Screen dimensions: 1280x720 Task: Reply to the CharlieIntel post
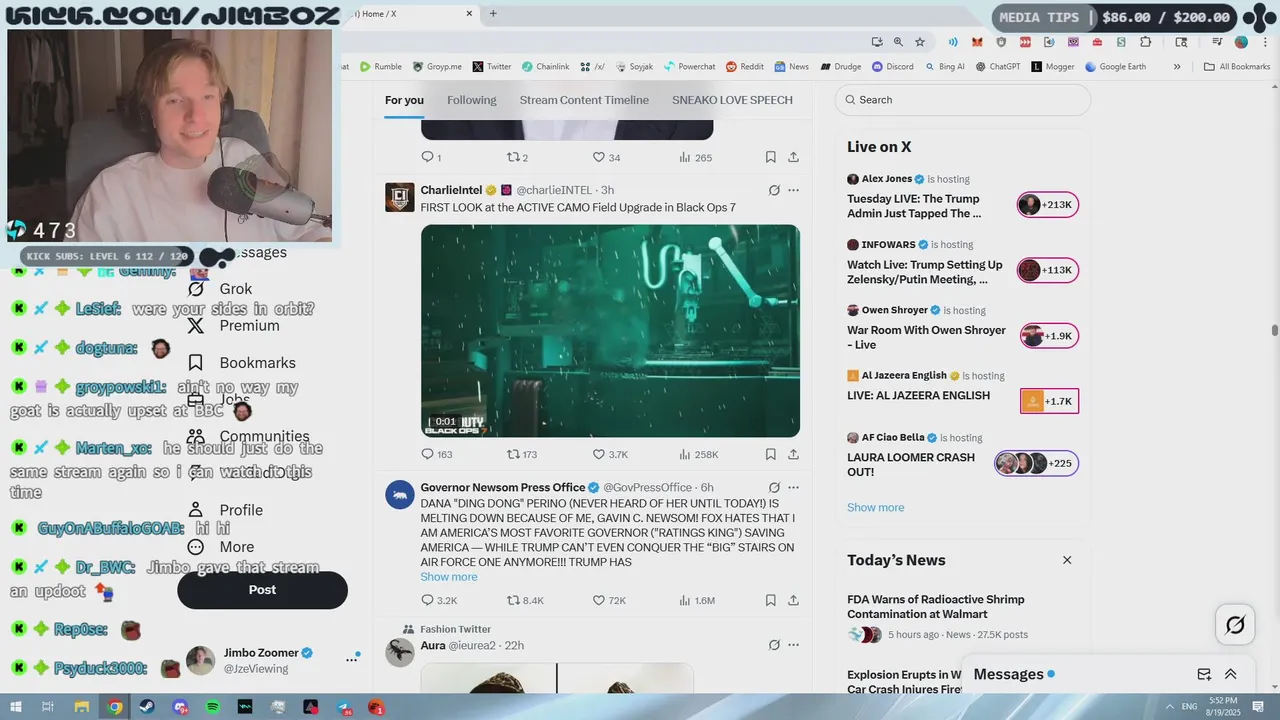tap(436, 454)
